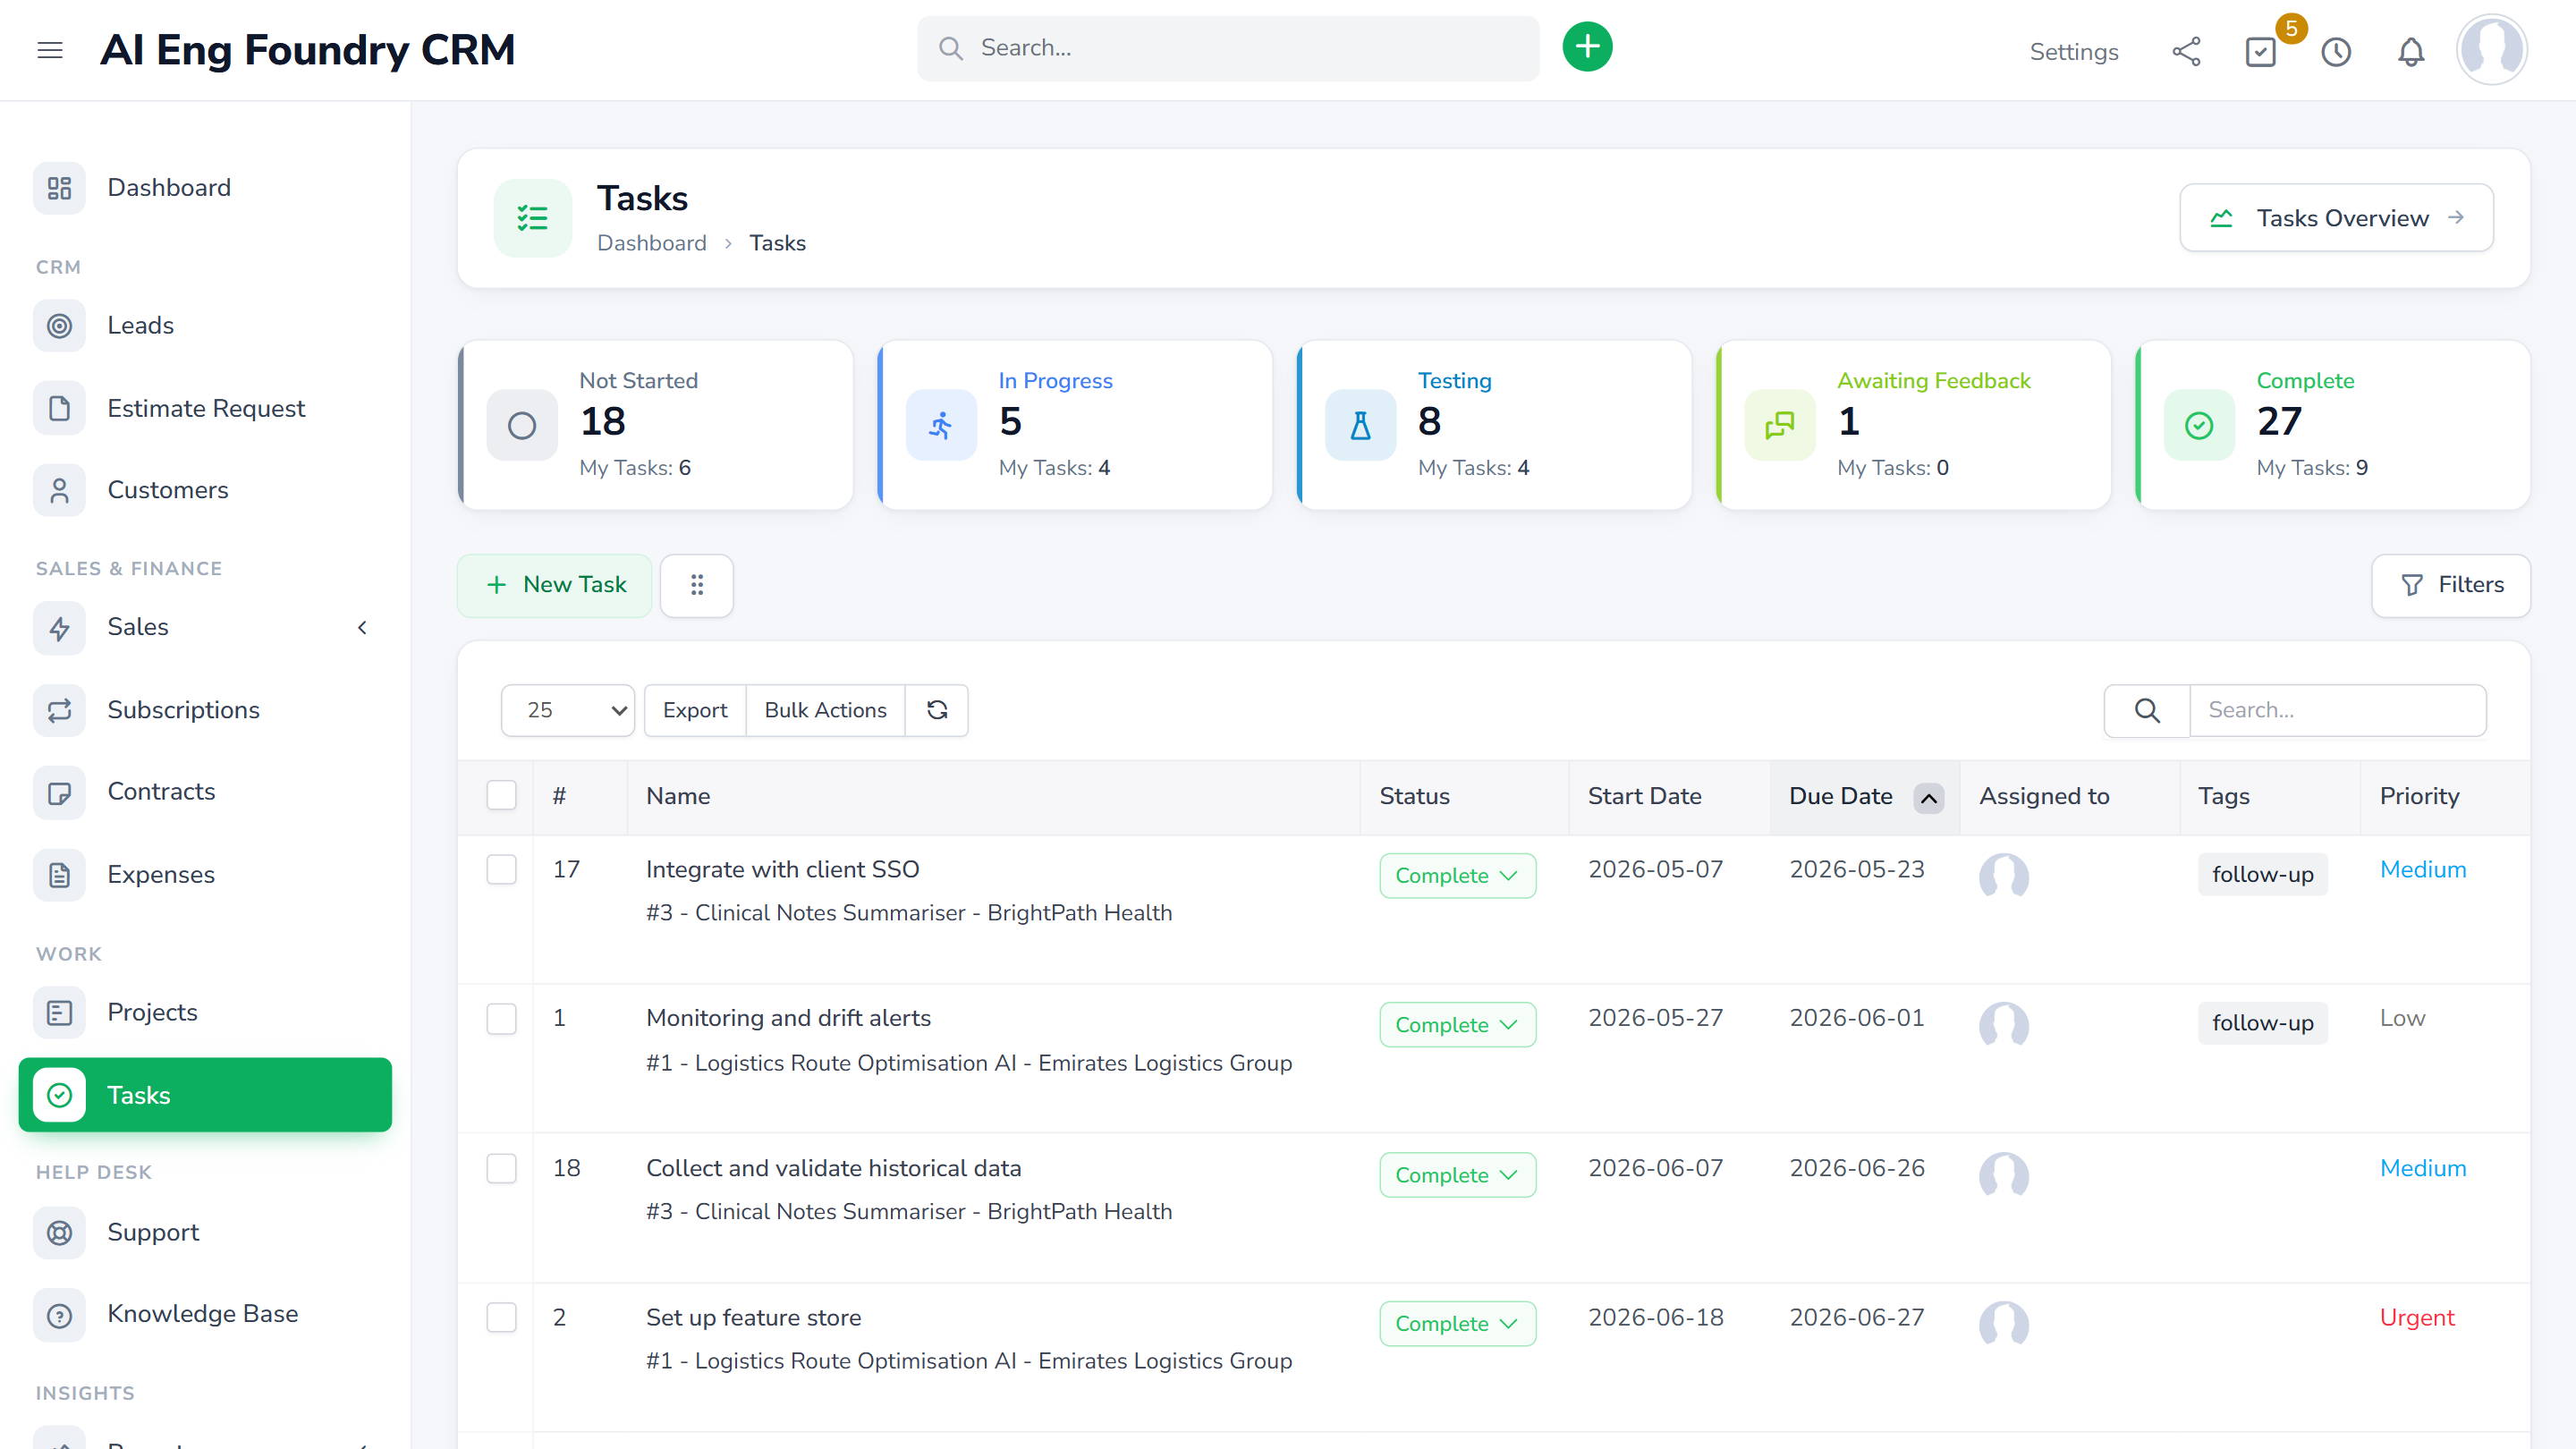Open the Filters button
The image size is (2576, 1449).
click(x=2450, y=585)
